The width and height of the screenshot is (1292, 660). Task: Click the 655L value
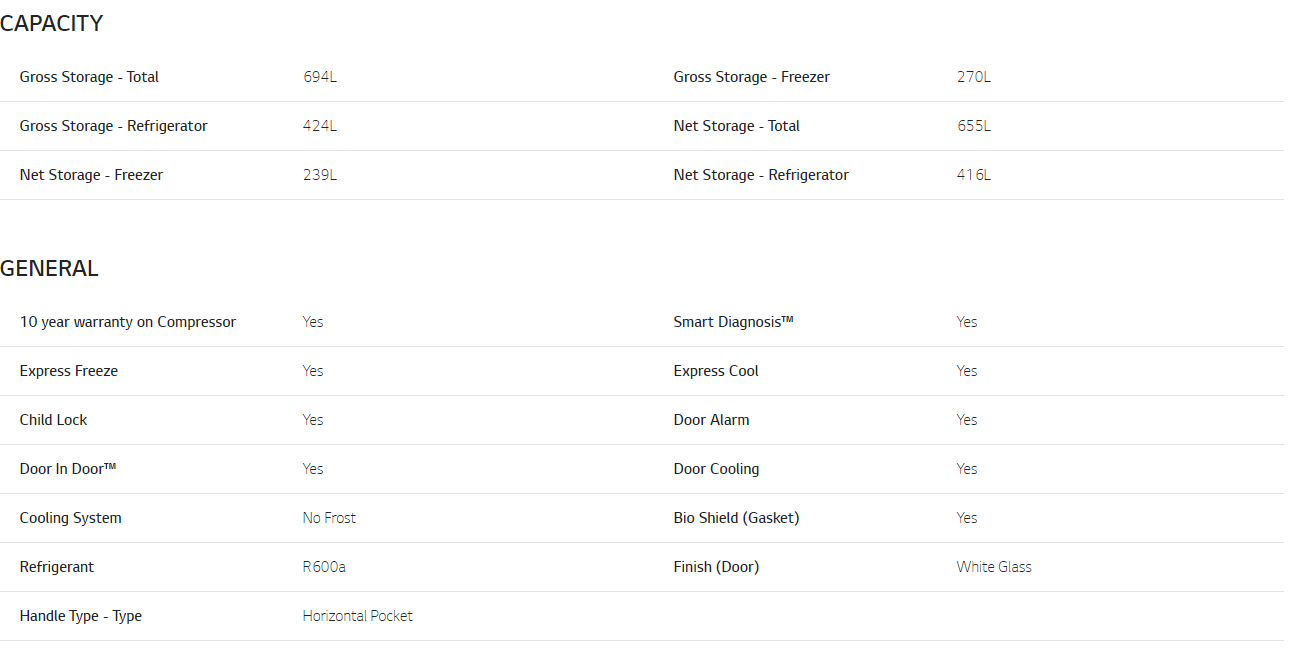[973, 126]
